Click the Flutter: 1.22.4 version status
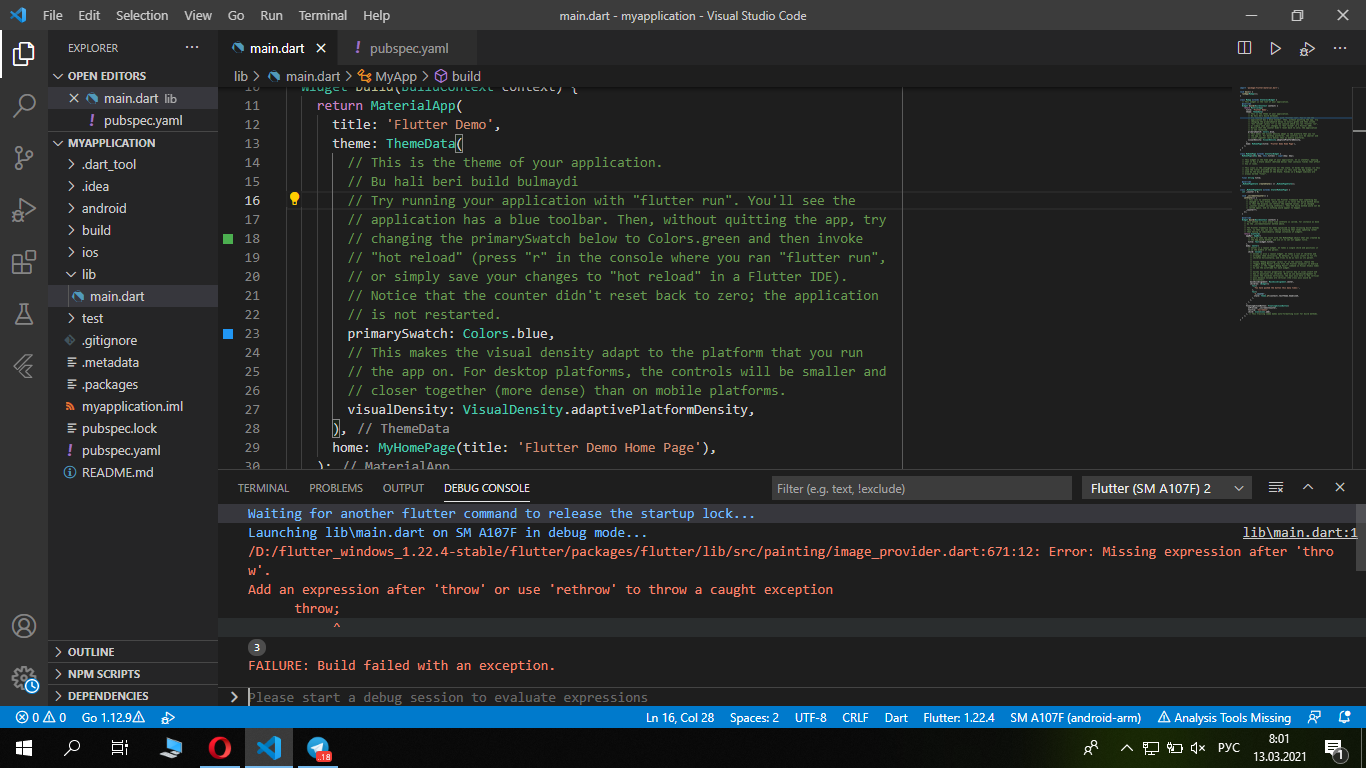 (x=959, y=718)
